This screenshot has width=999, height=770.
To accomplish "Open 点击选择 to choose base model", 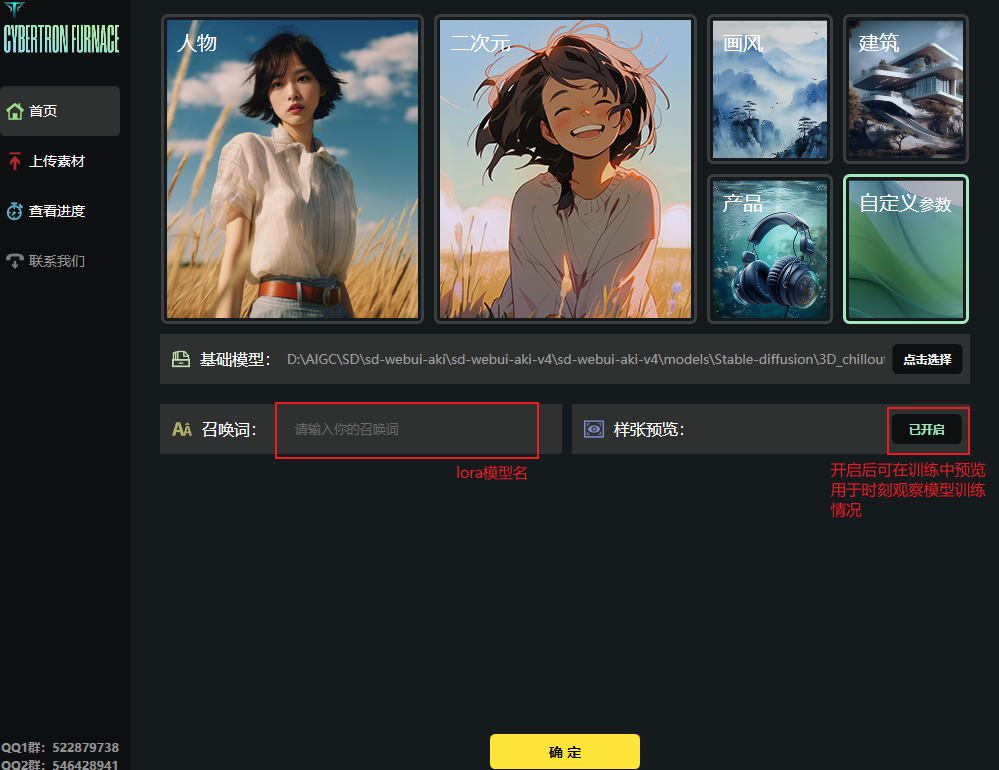I will pyautogui.click(x=927, y=359).
